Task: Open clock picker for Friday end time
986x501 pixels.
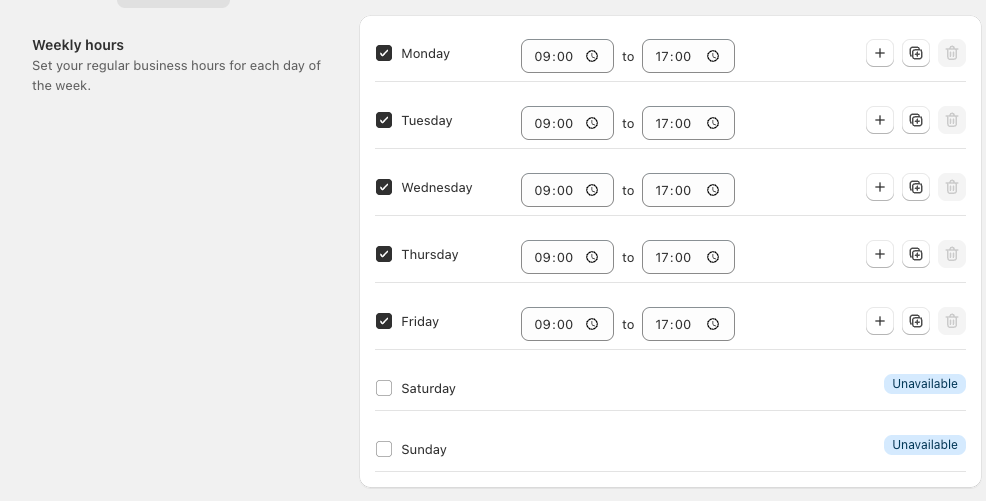Action: click(x=713, y=324)
